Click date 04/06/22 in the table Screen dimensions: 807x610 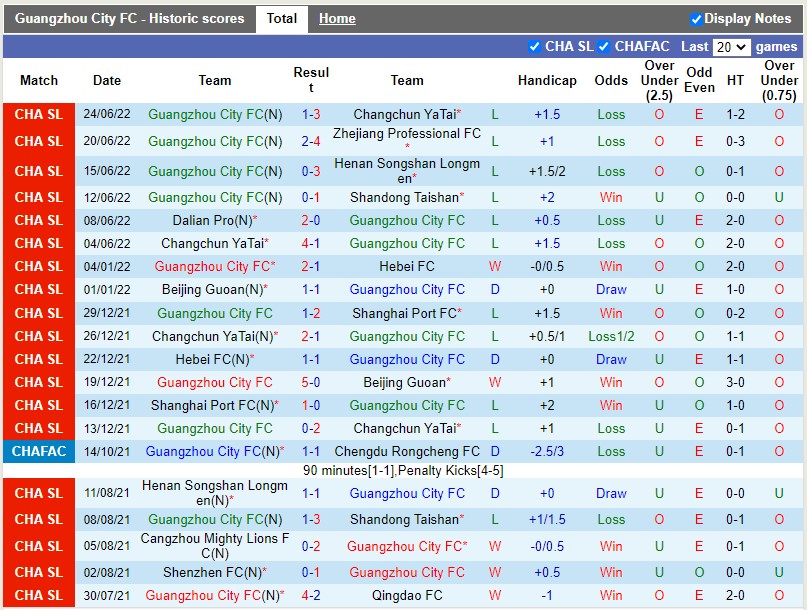tap(107, 243)
